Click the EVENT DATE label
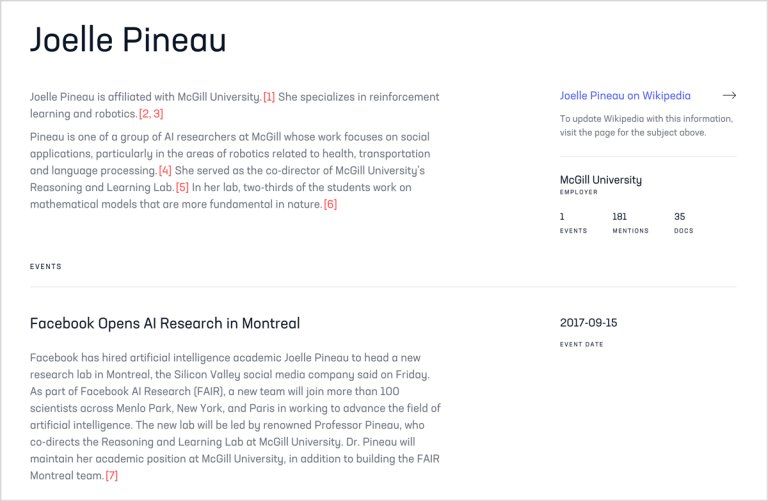This screenshot has width=768, height=501. tap(582, 344)
